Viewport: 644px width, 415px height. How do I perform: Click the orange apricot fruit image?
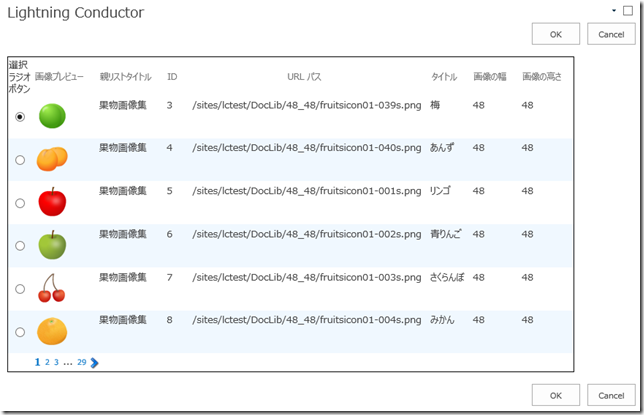pyautogui.click(x=52, y=159)
